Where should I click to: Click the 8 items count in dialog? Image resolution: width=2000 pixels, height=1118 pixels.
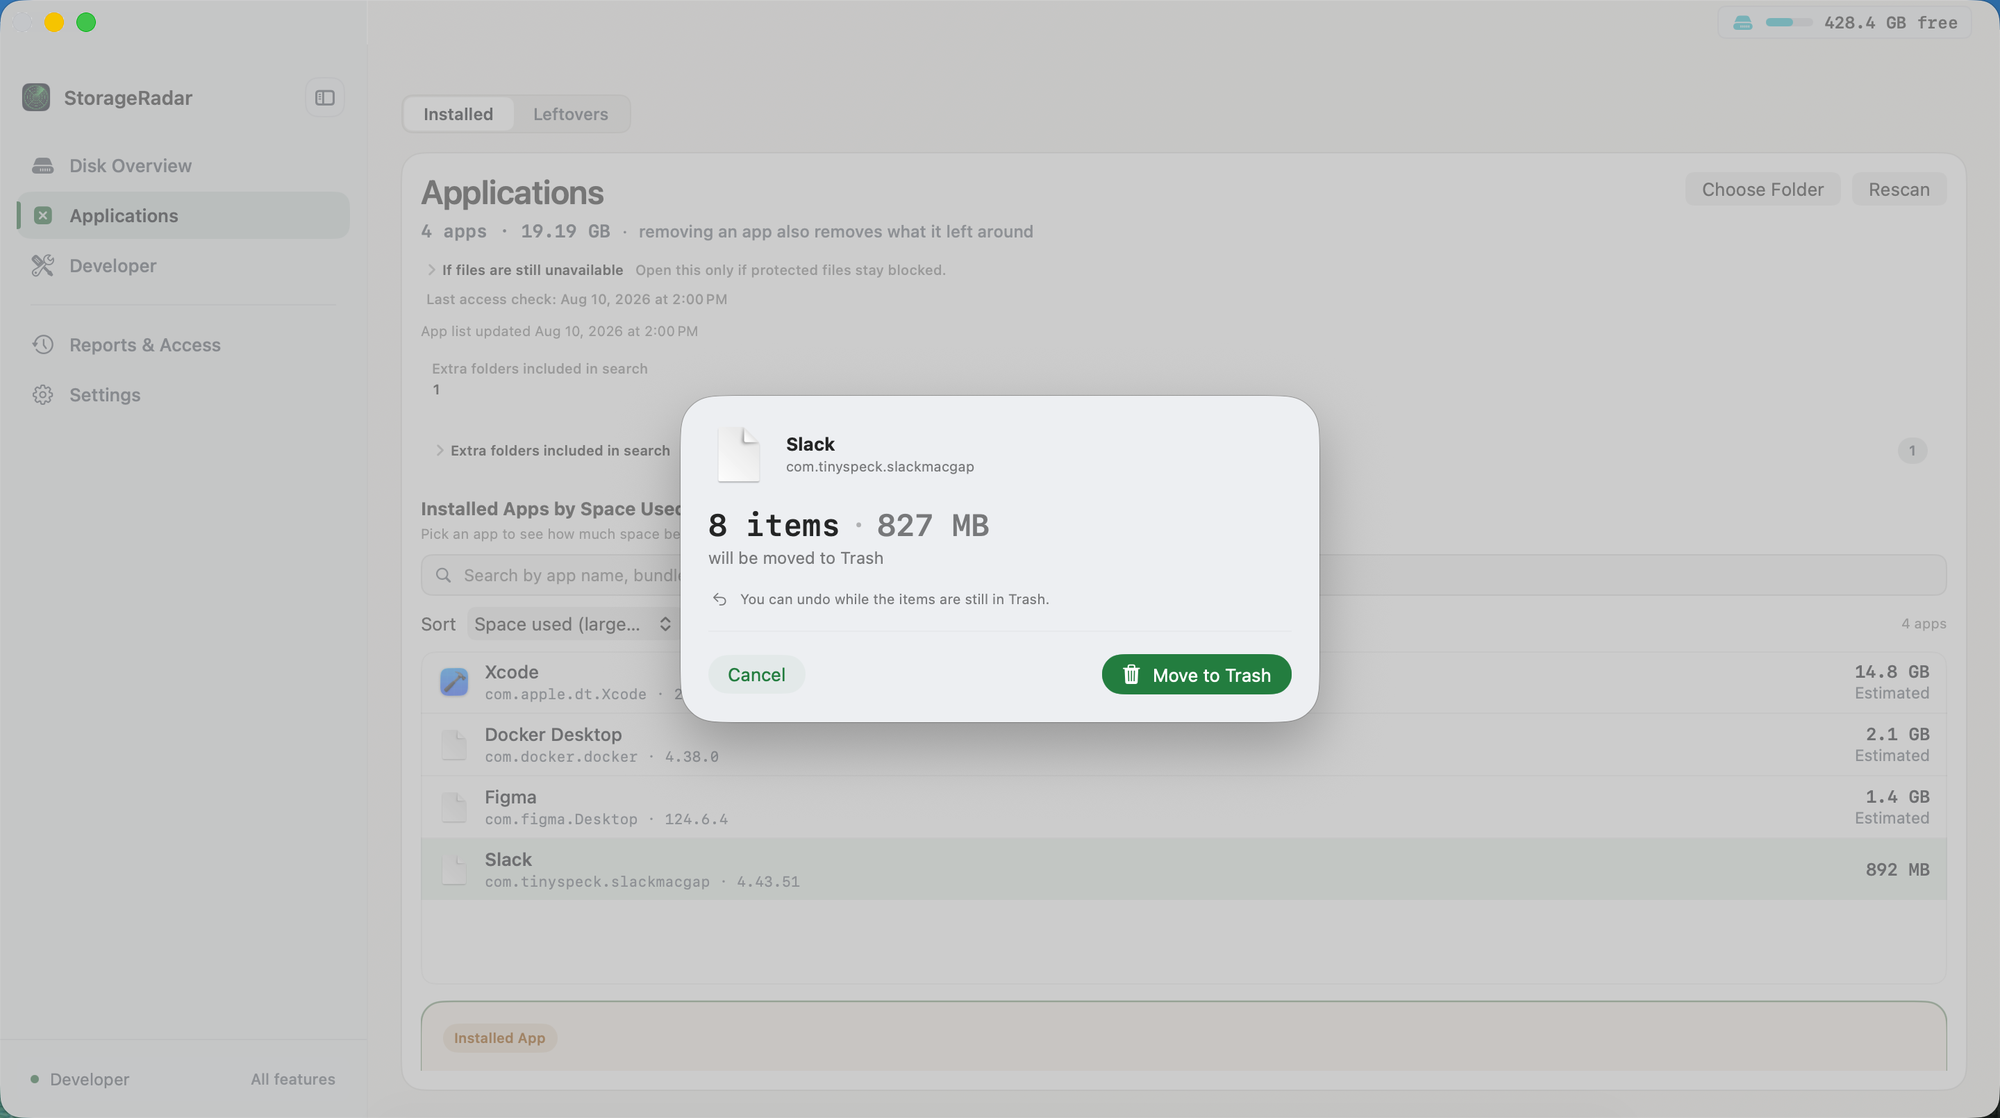[x=774, y=526]
